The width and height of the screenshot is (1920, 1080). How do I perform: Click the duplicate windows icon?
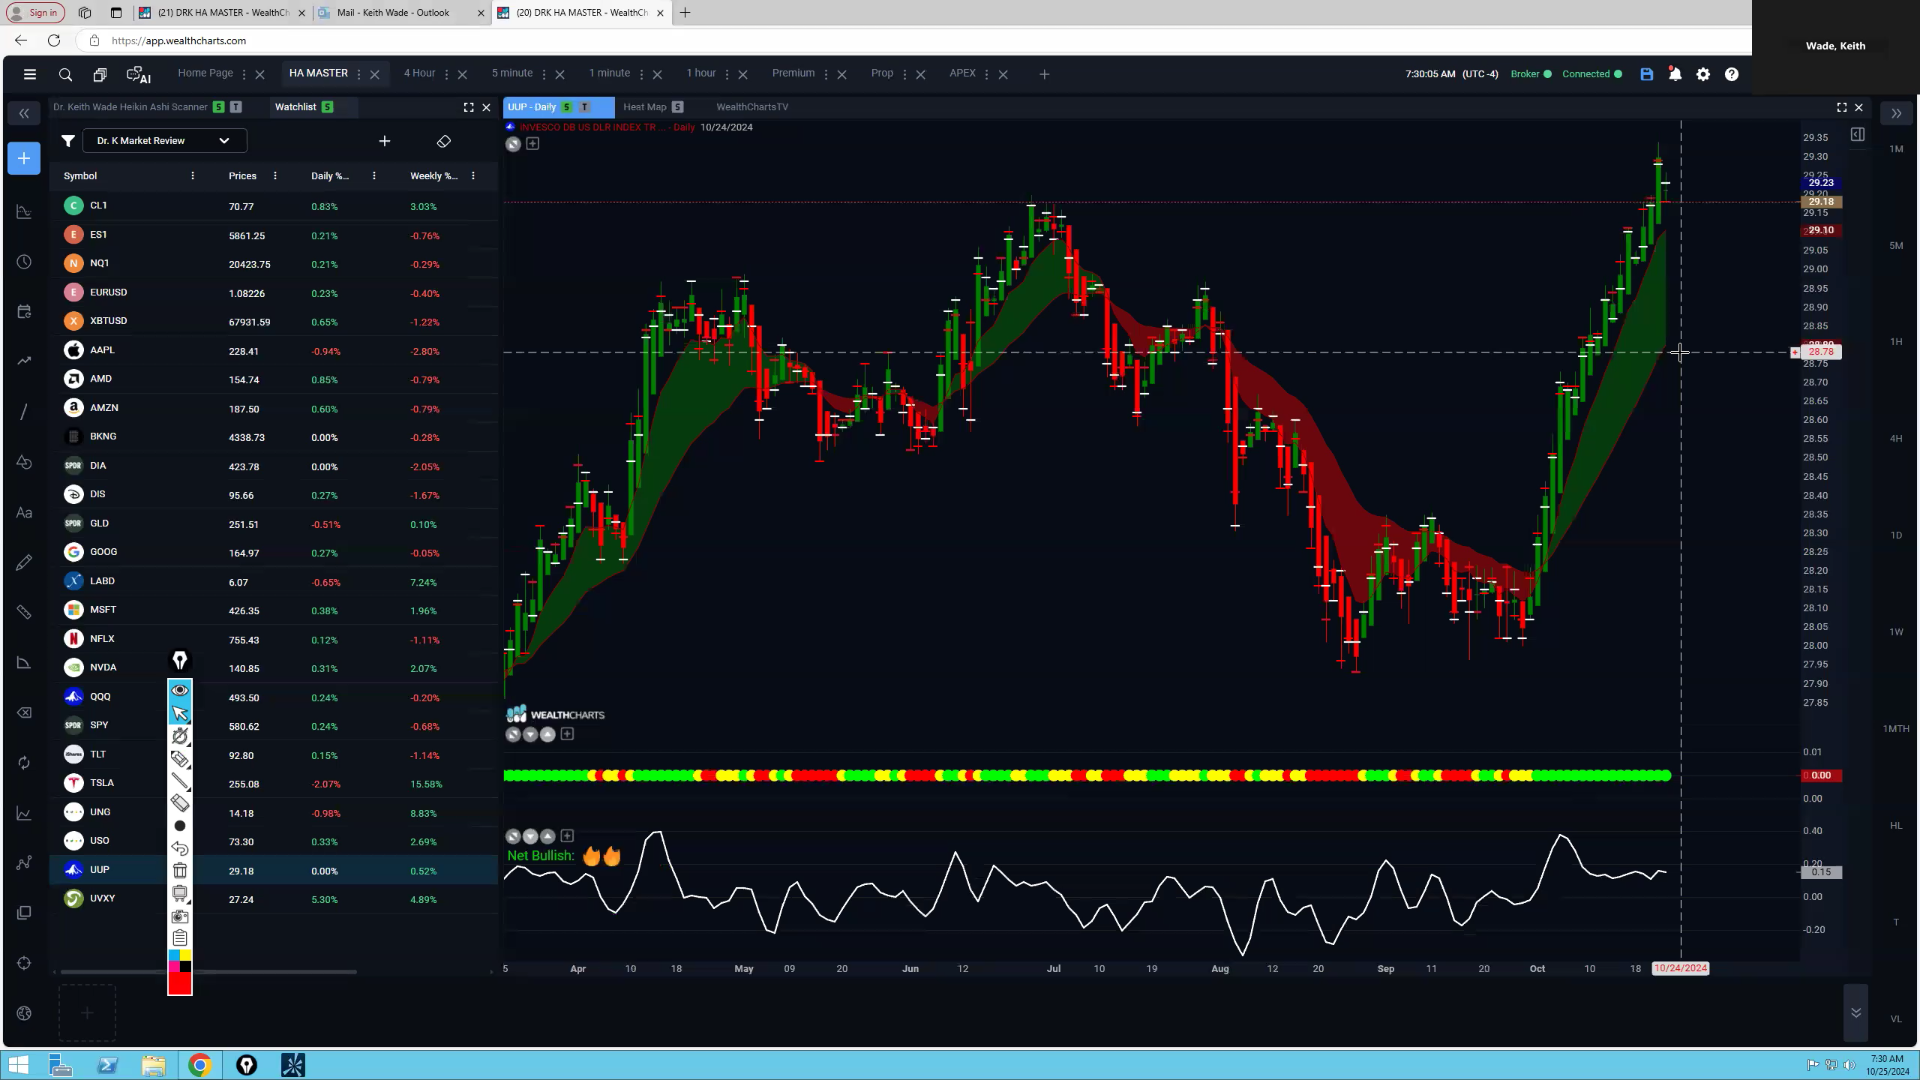pyautogui.click(x=100, y=74)
